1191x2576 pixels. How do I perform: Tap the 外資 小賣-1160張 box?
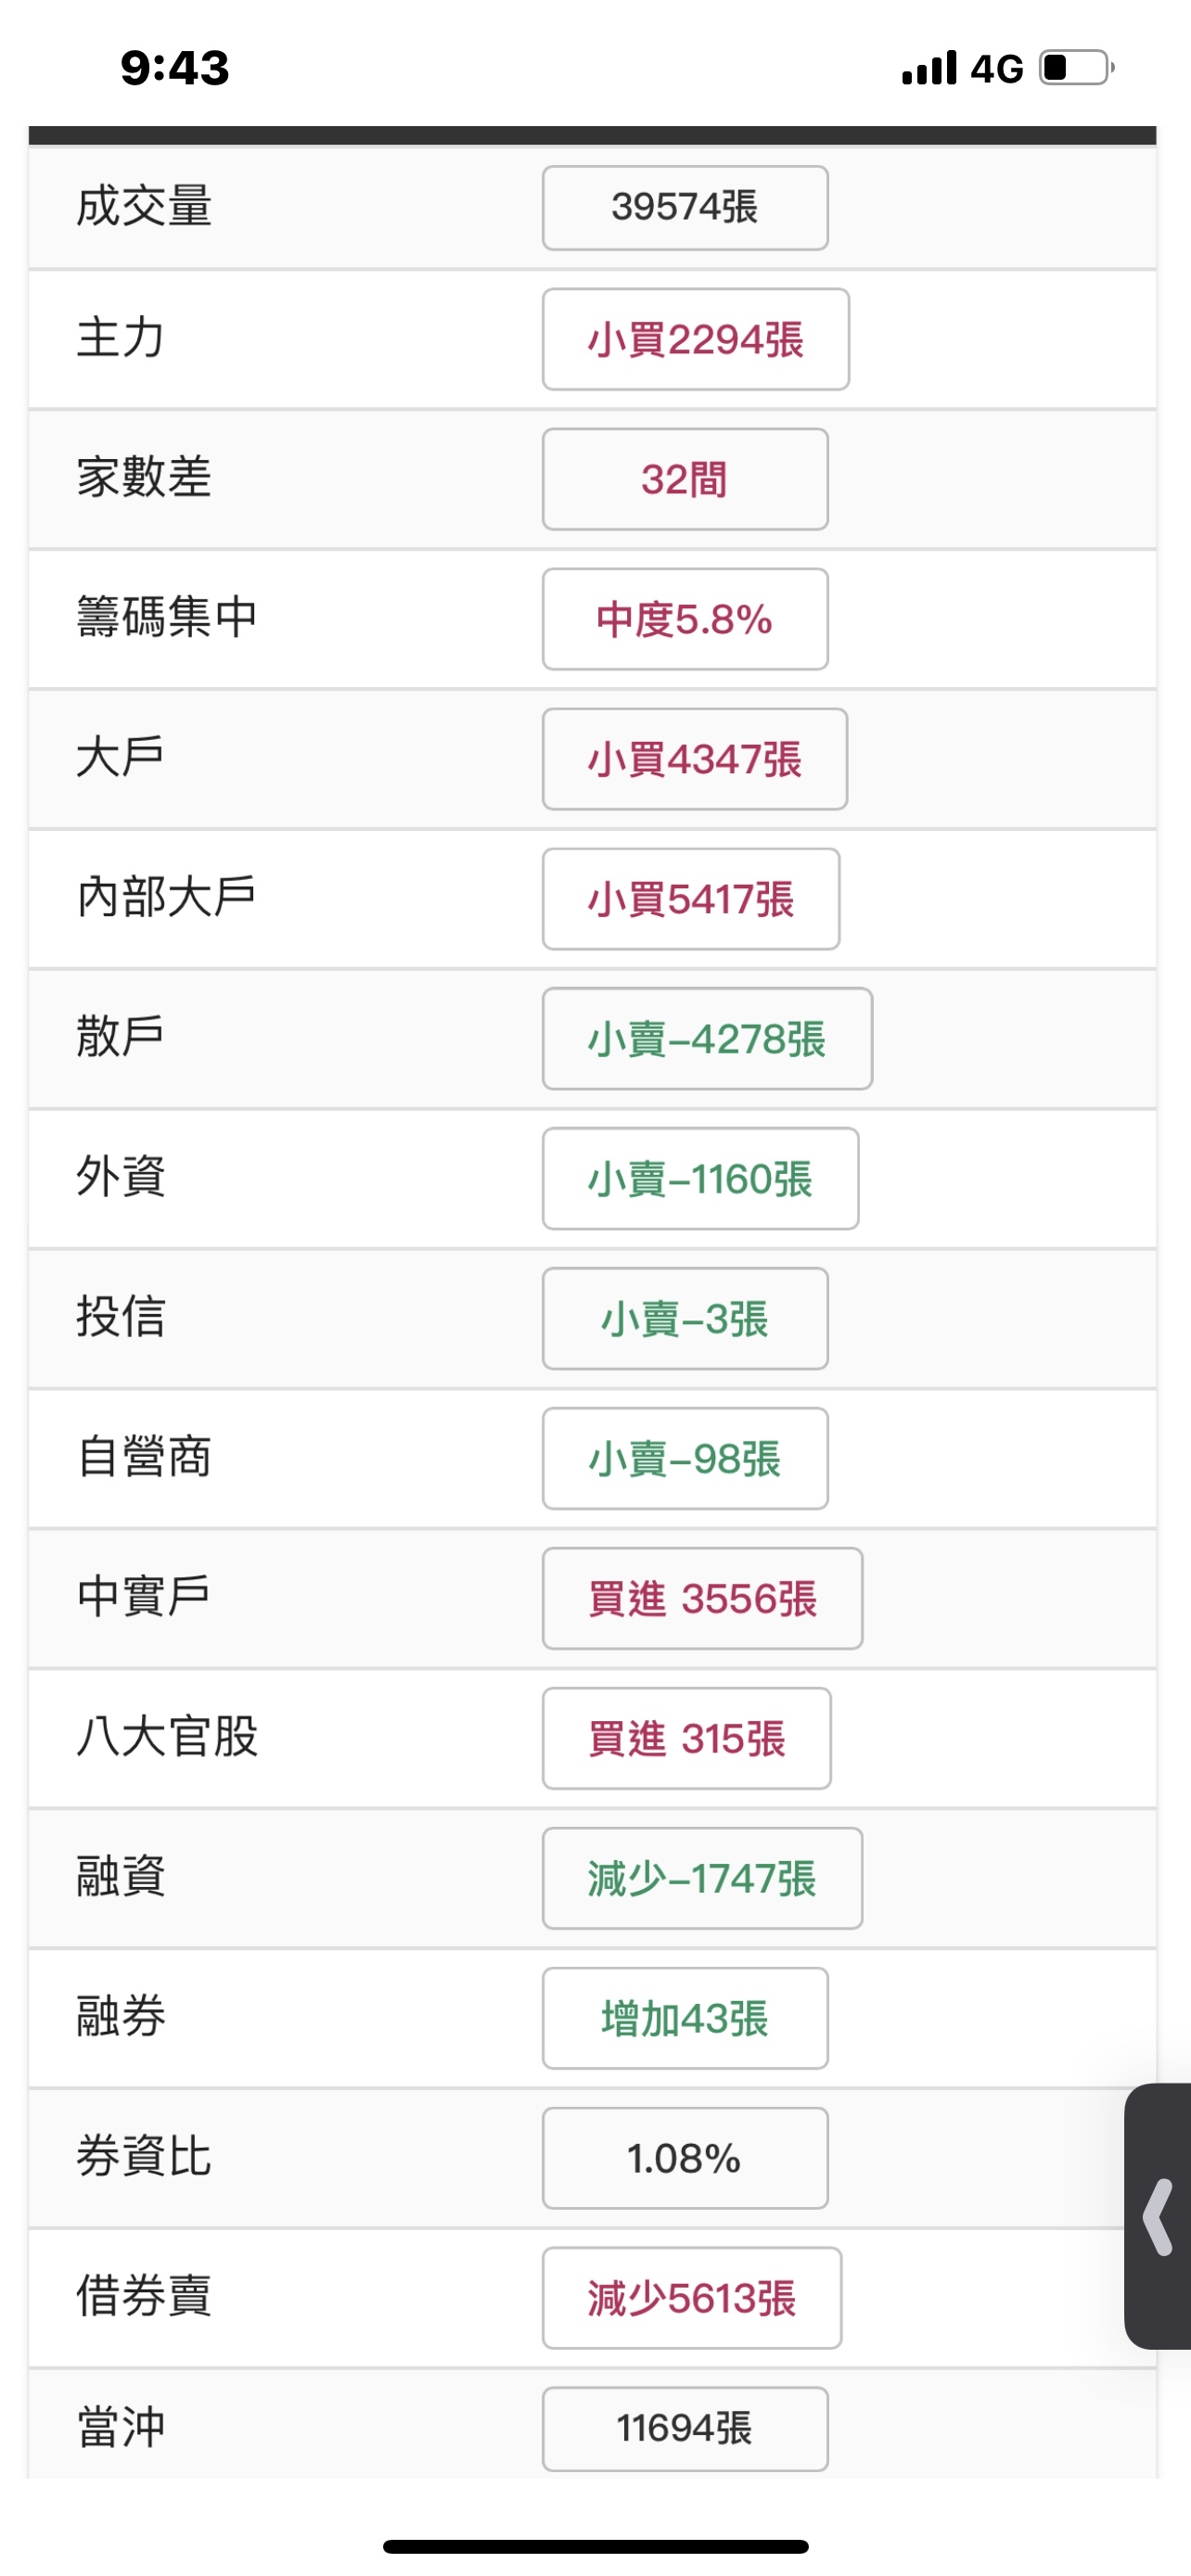point(700,1180)
